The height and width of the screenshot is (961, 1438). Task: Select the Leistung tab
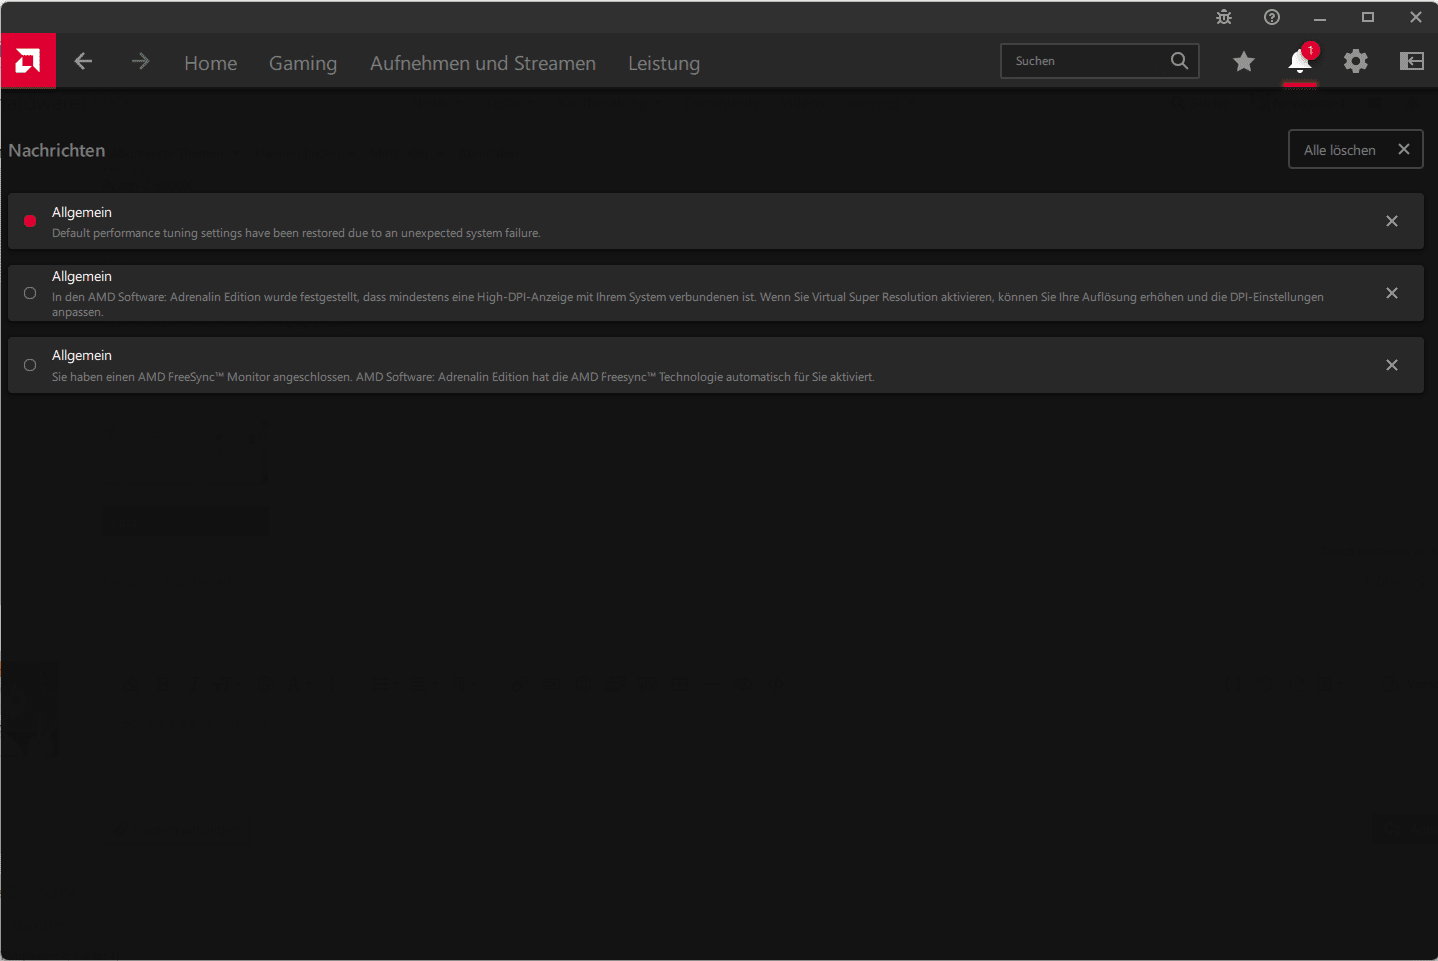coord(664,63)
